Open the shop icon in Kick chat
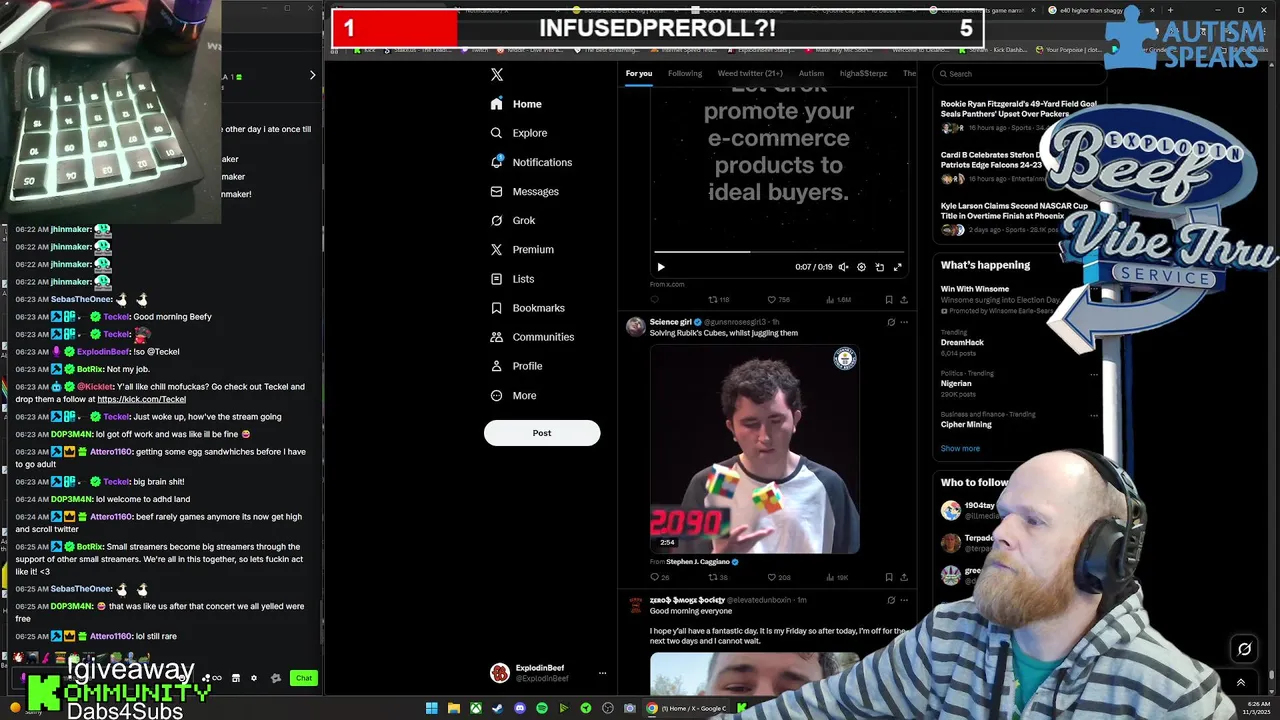 tap(236, 678)
